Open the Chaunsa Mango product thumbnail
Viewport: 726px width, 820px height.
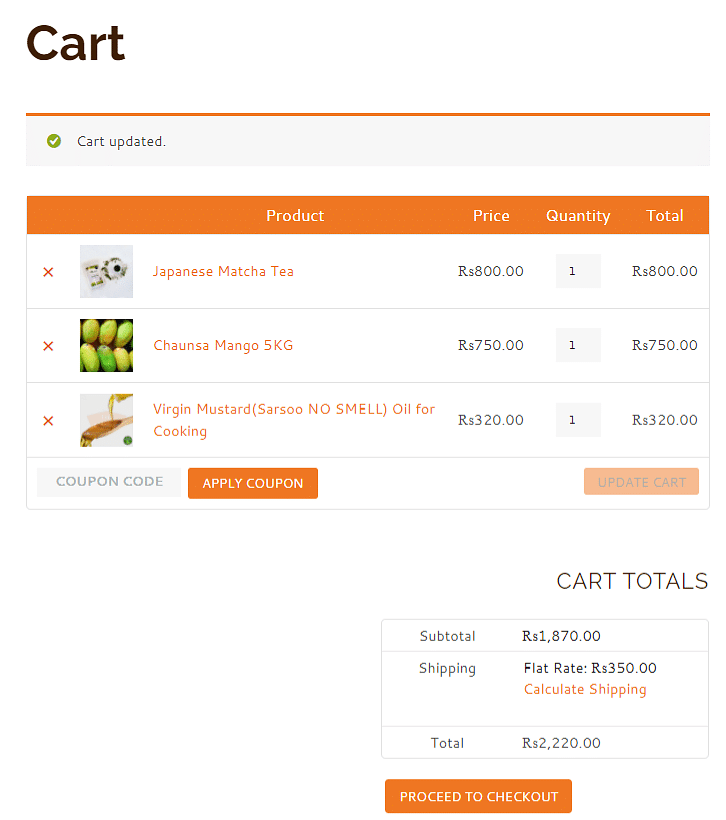point(106,345)
